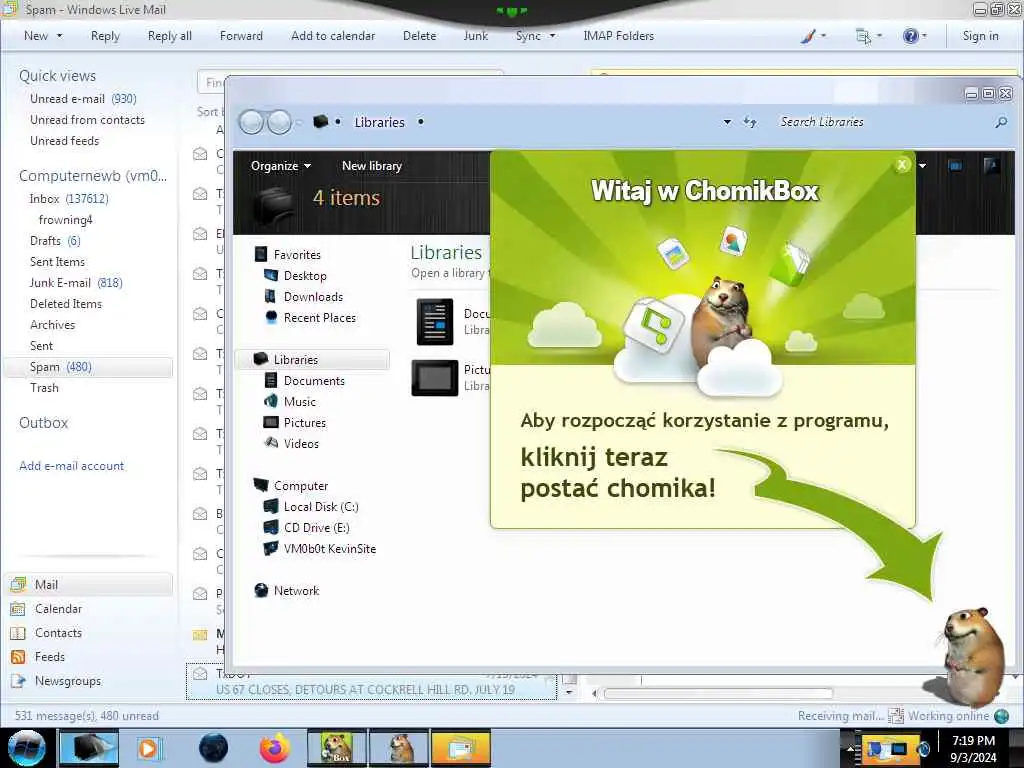Select the Mail view button
The width and height of the screenshot is (1024, 768).
[x=89, y=584]
